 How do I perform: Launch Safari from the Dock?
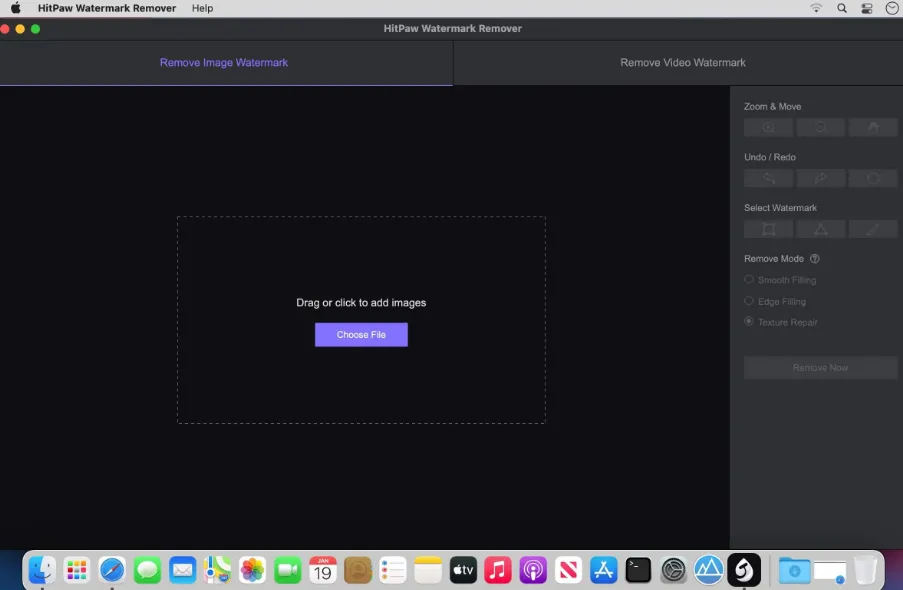112,570
